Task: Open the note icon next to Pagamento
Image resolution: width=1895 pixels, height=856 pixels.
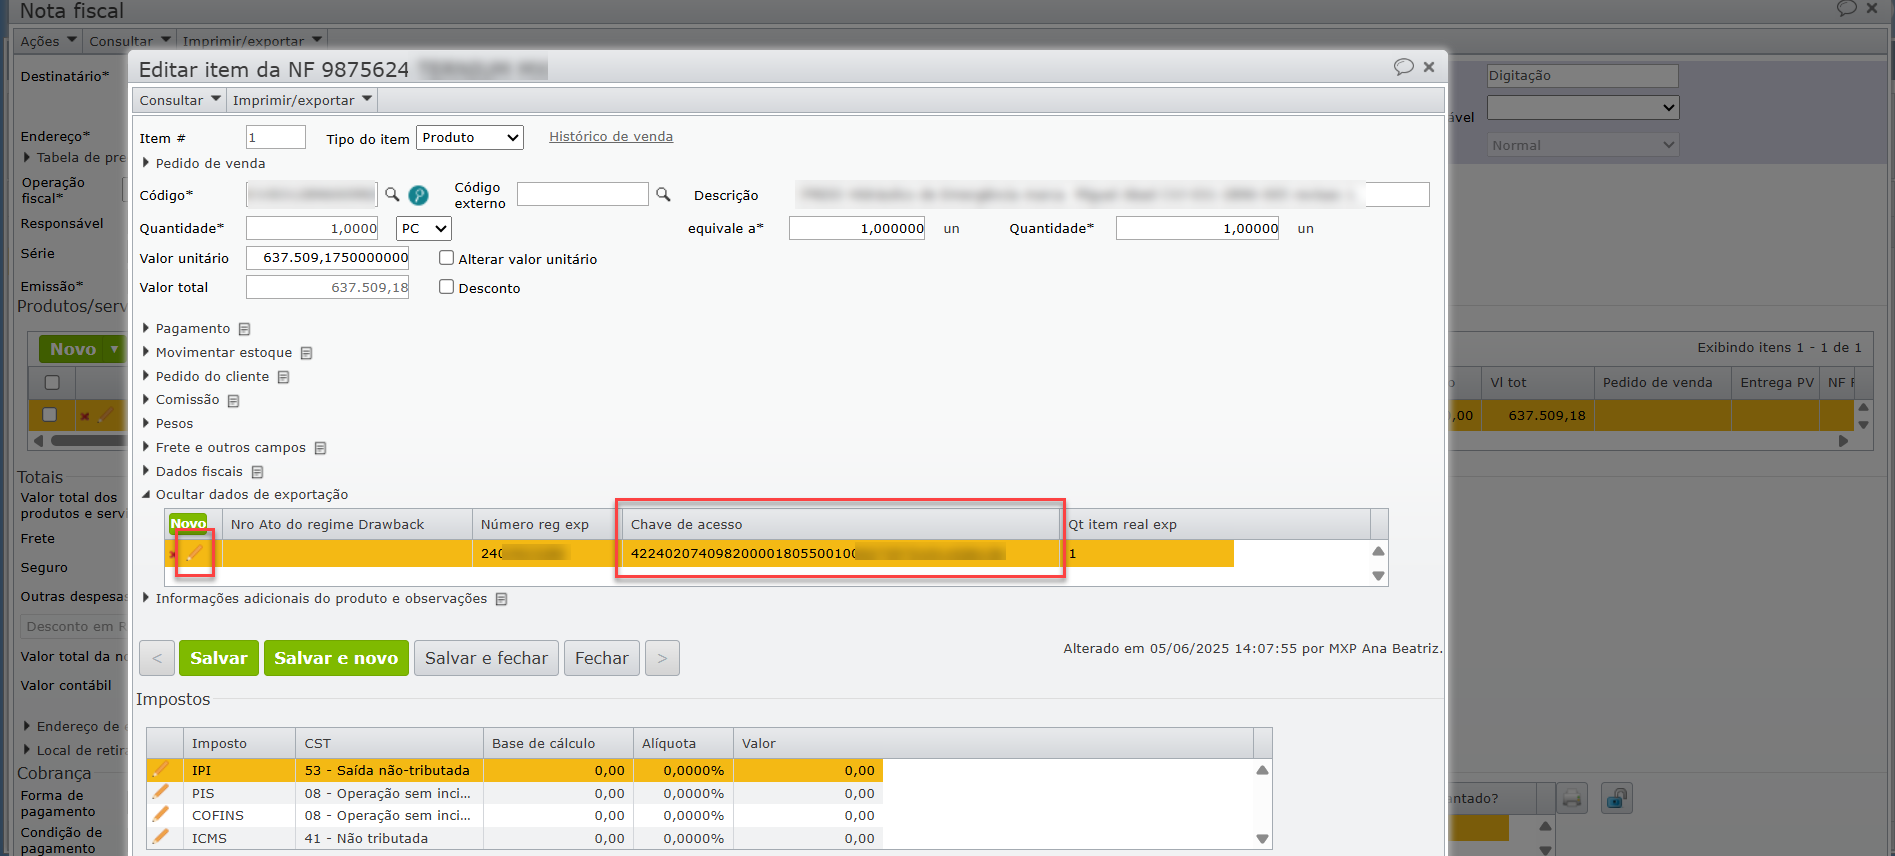Action: point(244,329)
